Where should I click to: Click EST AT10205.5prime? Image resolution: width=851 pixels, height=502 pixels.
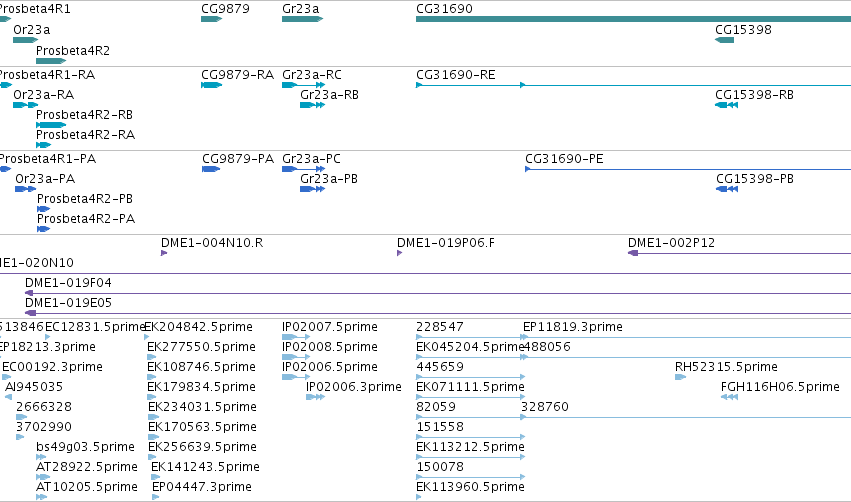click(87, 487)
